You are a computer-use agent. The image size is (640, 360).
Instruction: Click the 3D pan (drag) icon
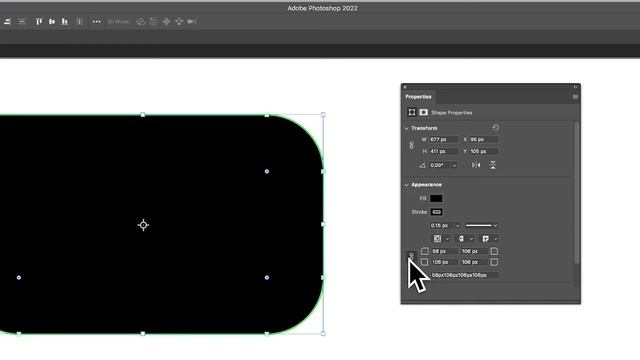click(166, 22)
